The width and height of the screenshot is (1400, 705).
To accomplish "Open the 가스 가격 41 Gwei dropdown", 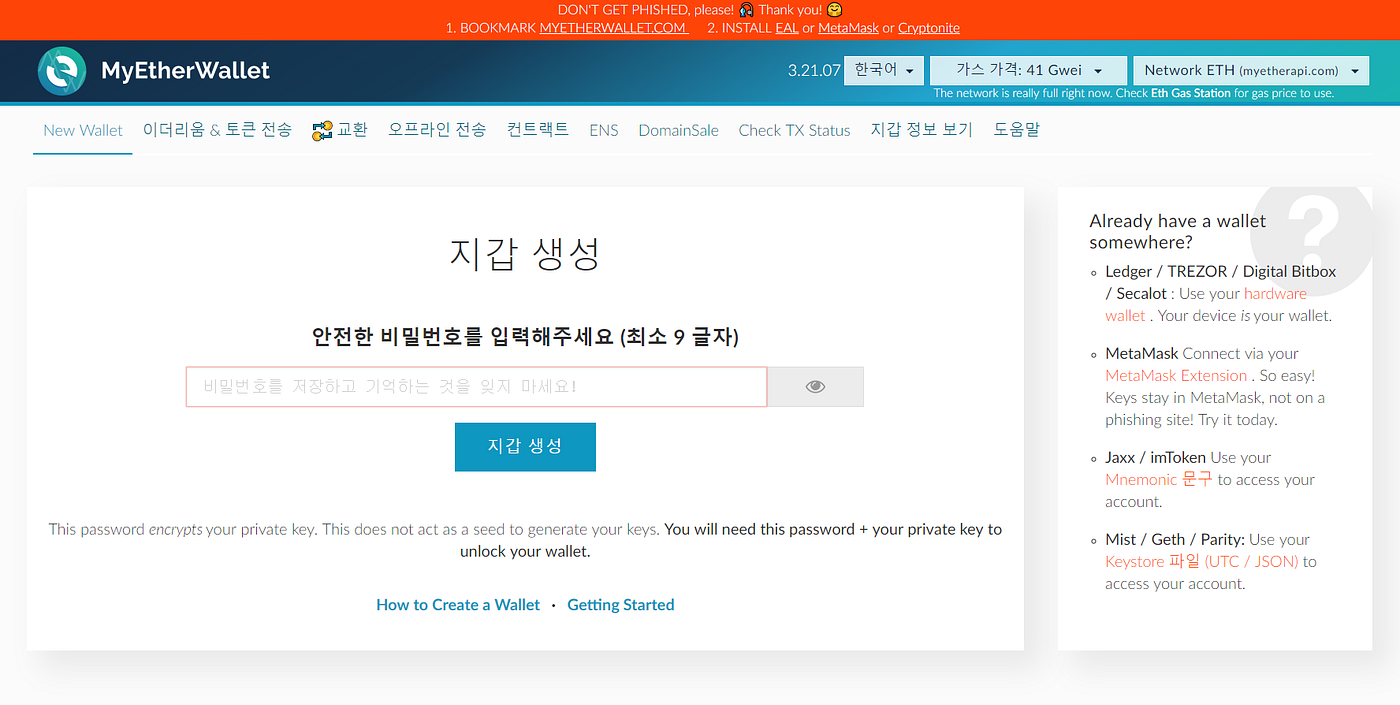I will tap(1028, 70).
